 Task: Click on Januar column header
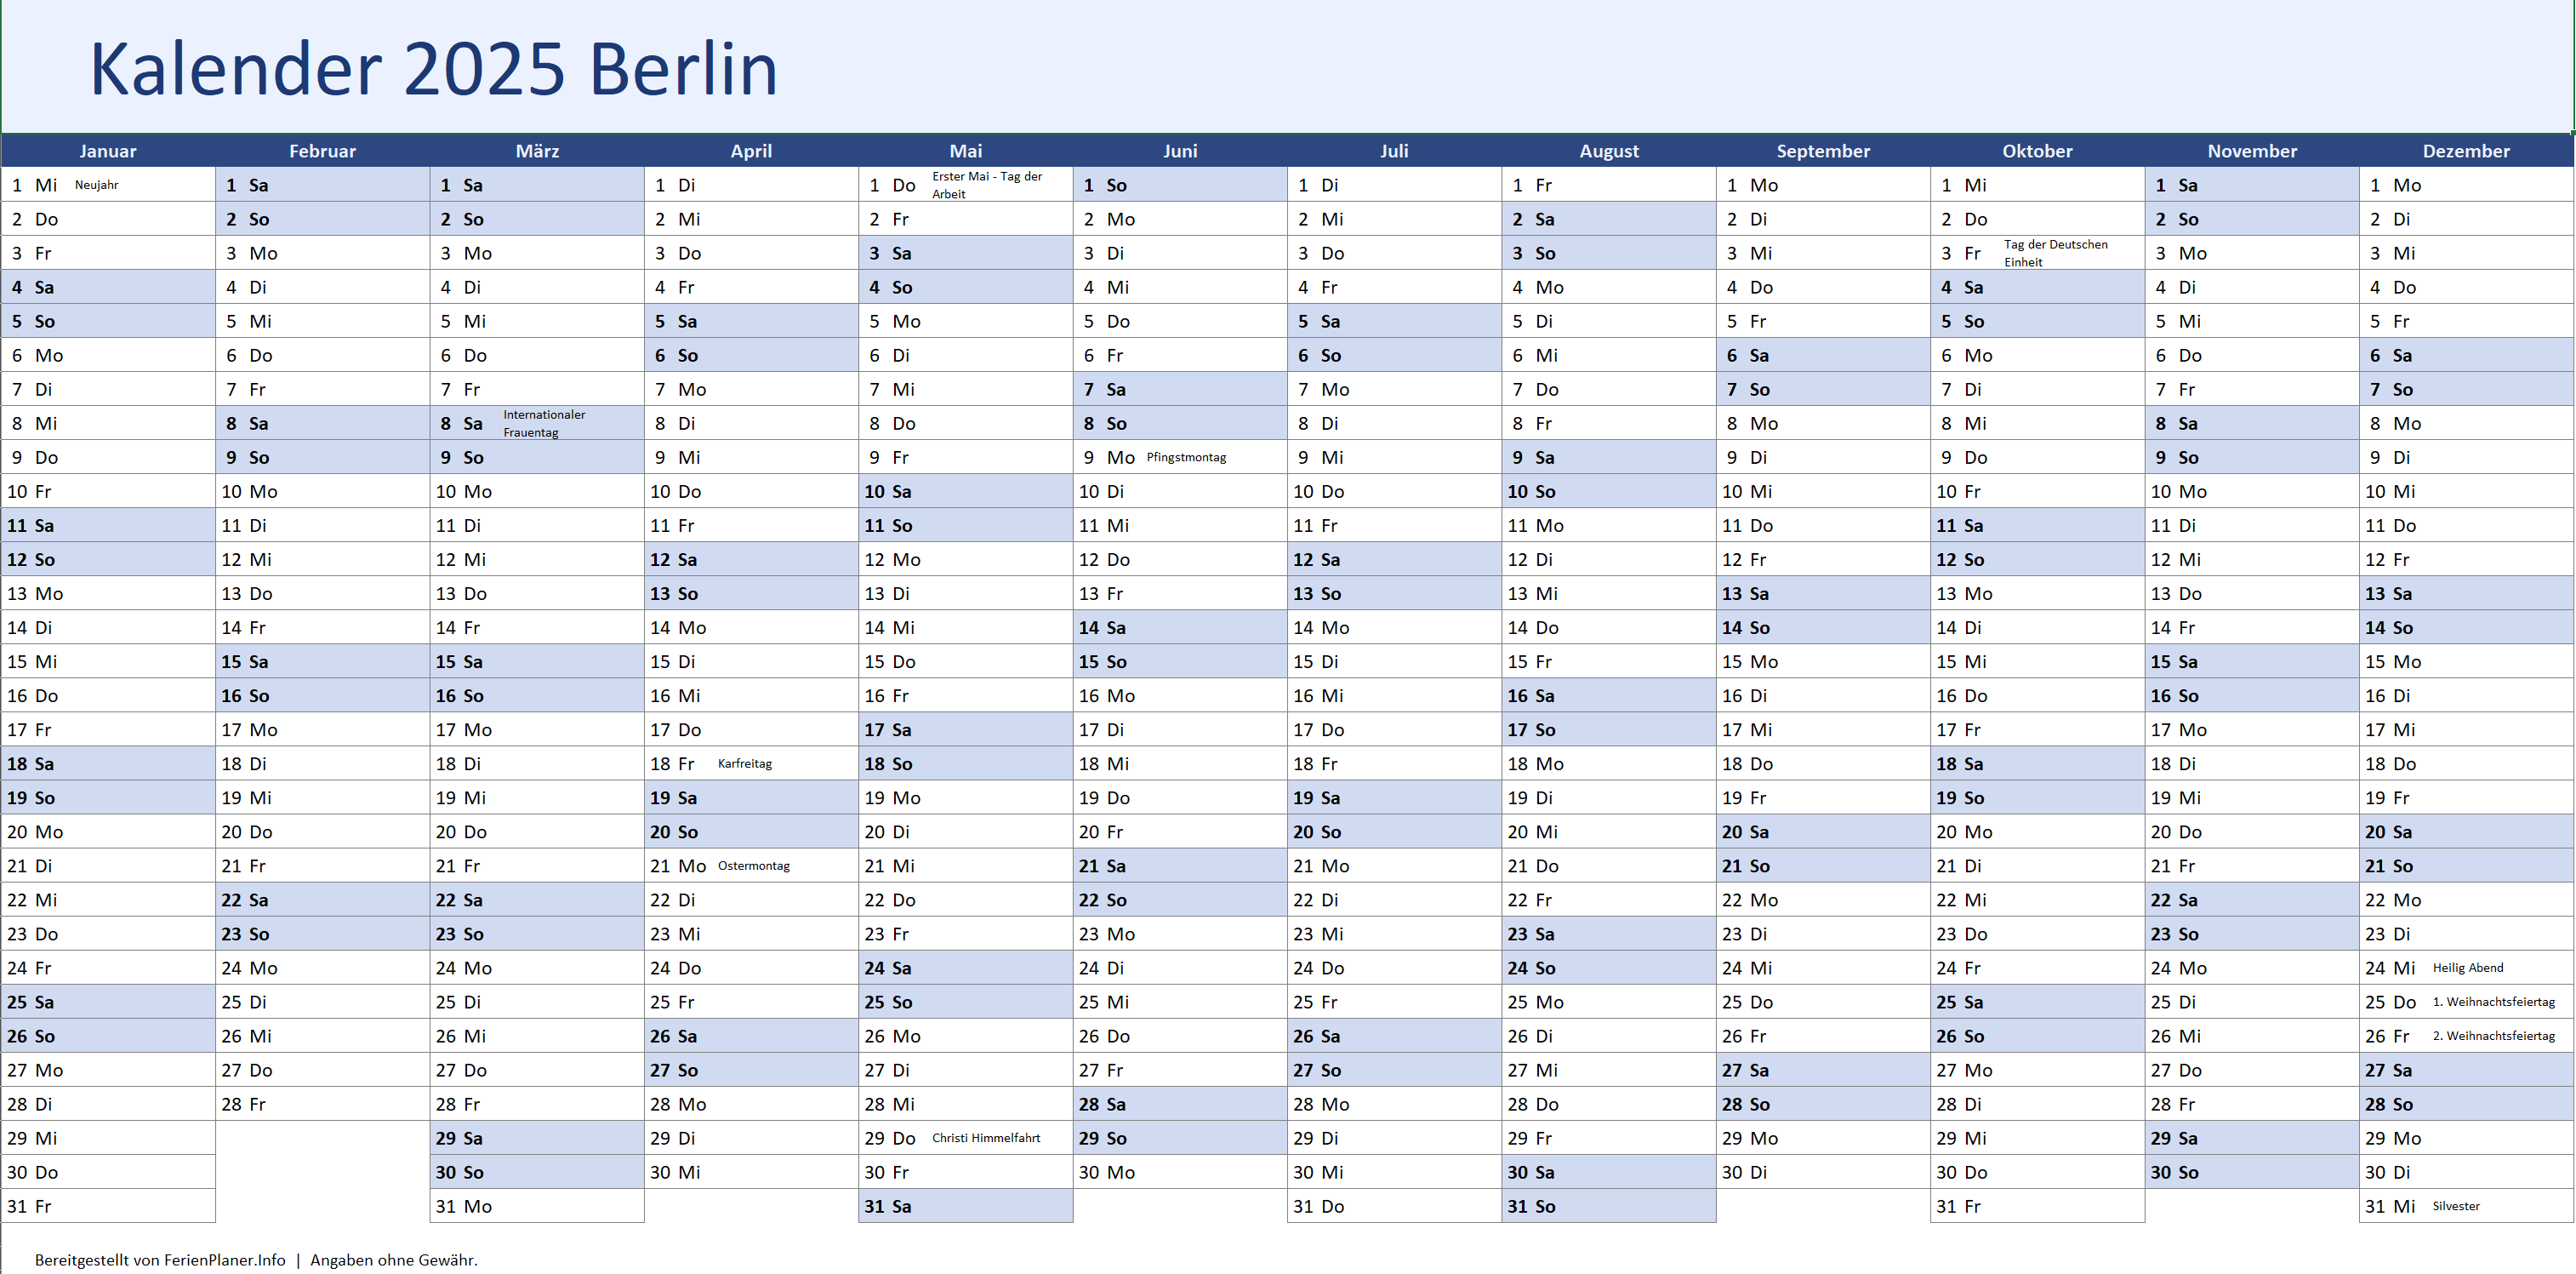[x=107, y=151]
